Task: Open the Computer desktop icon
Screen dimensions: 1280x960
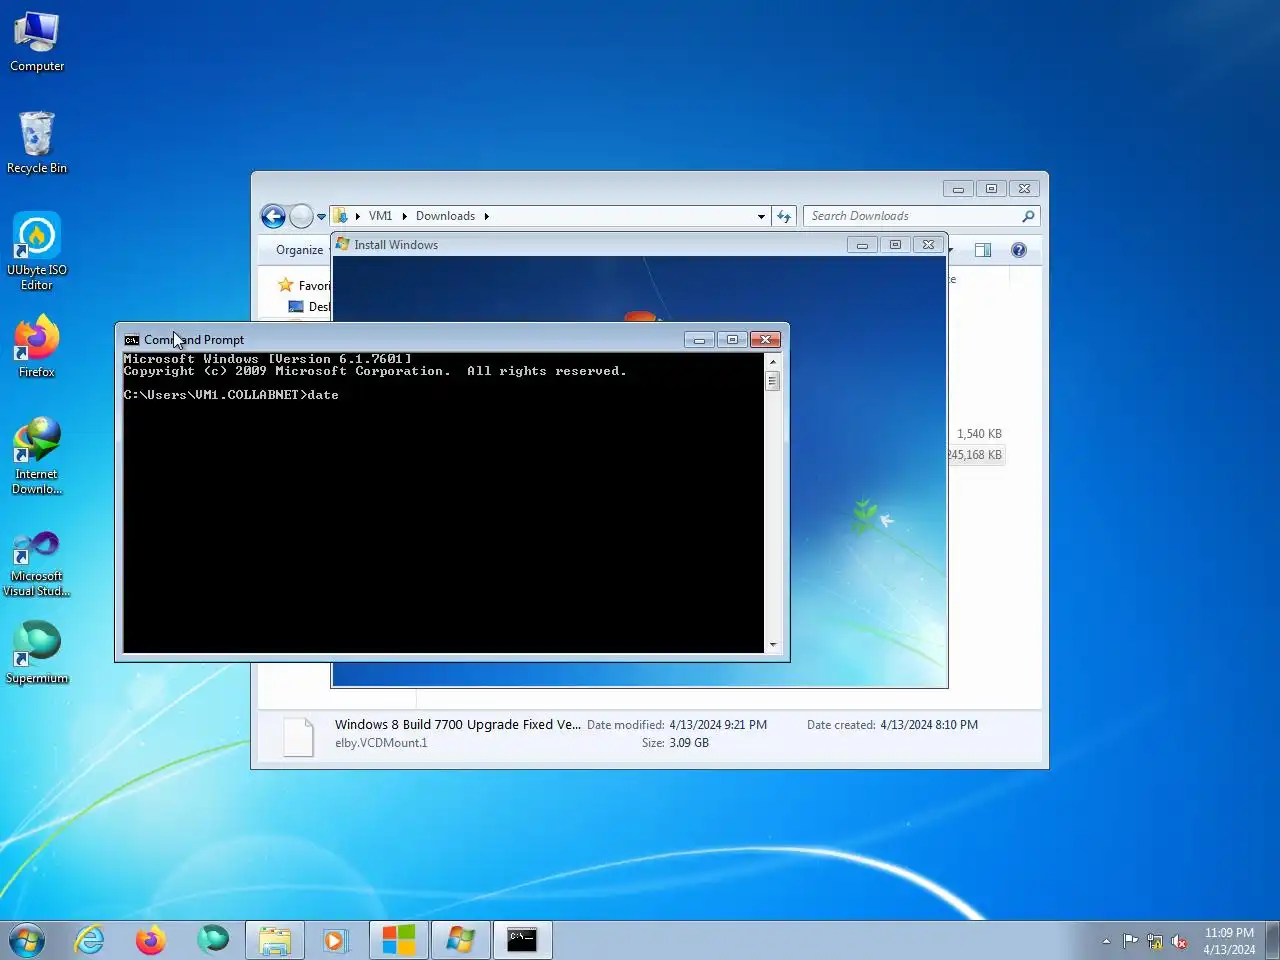Action: pyautogui.click(x=37, y=42)
